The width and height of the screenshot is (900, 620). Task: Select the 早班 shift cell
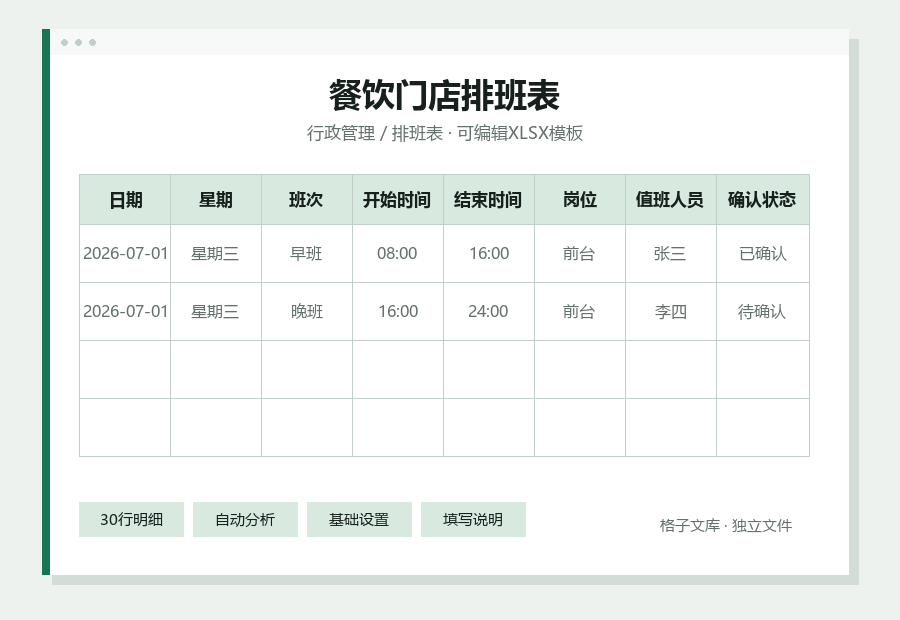coord(307,253)
